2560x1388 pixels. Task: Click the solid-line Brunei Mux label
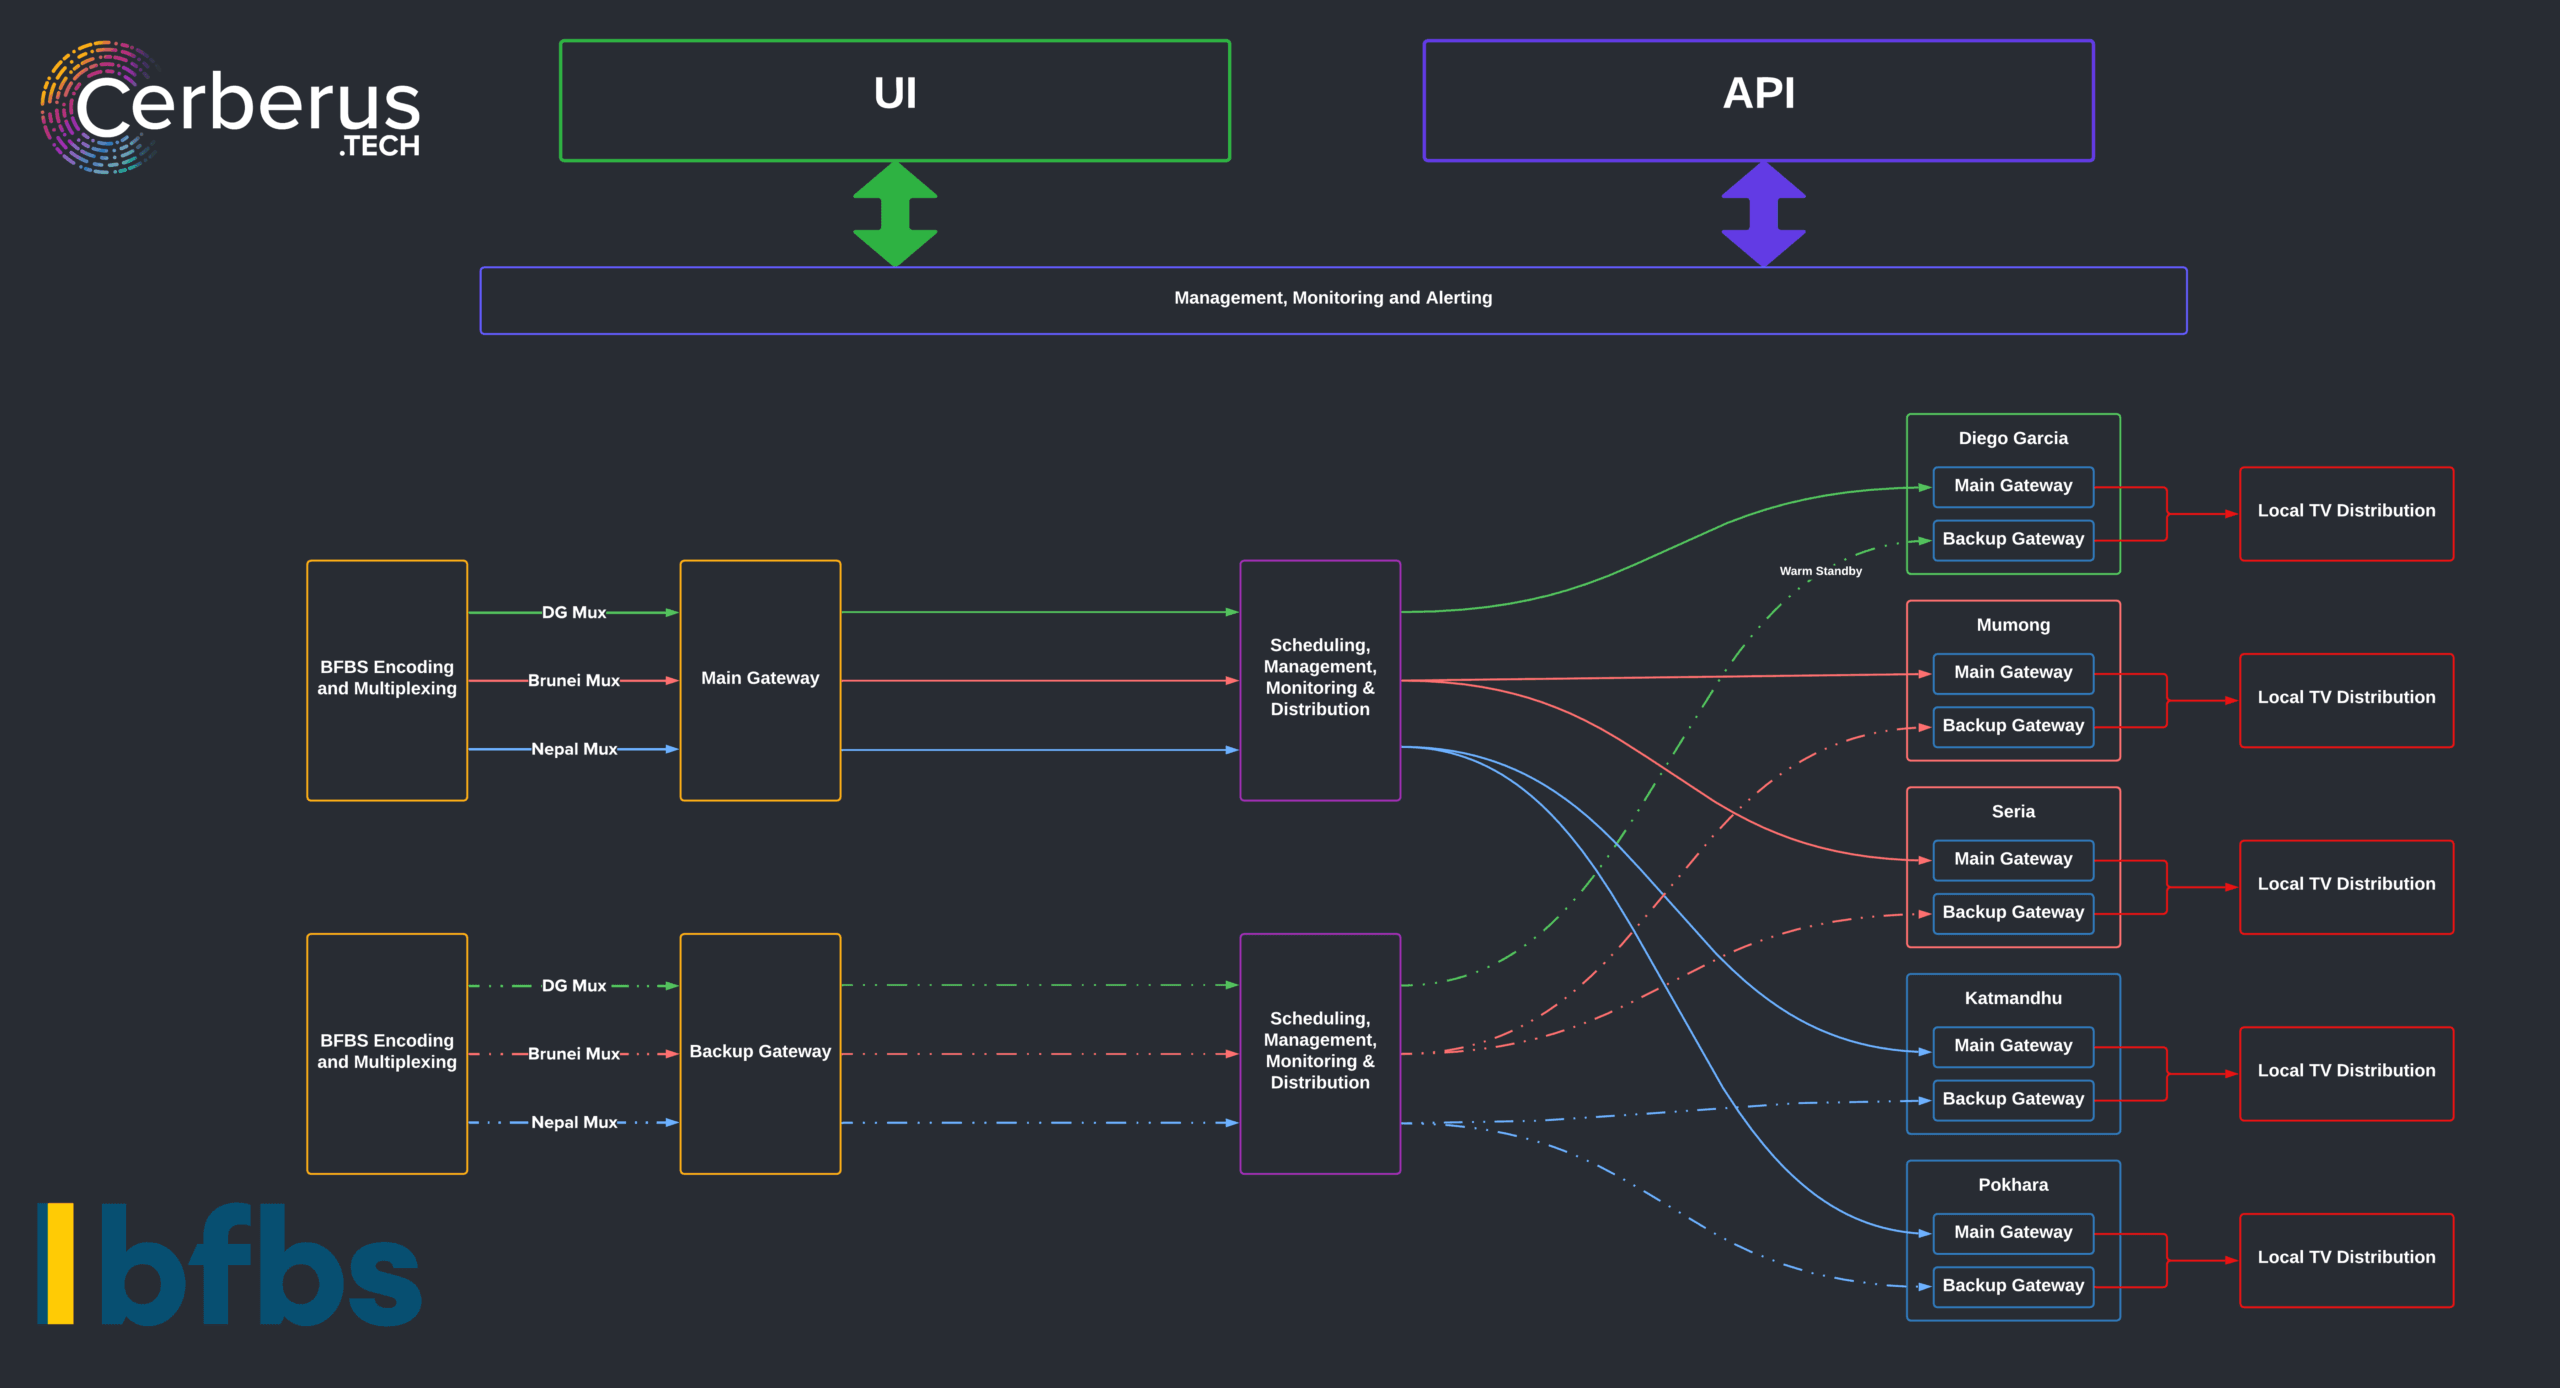(574, 680)
